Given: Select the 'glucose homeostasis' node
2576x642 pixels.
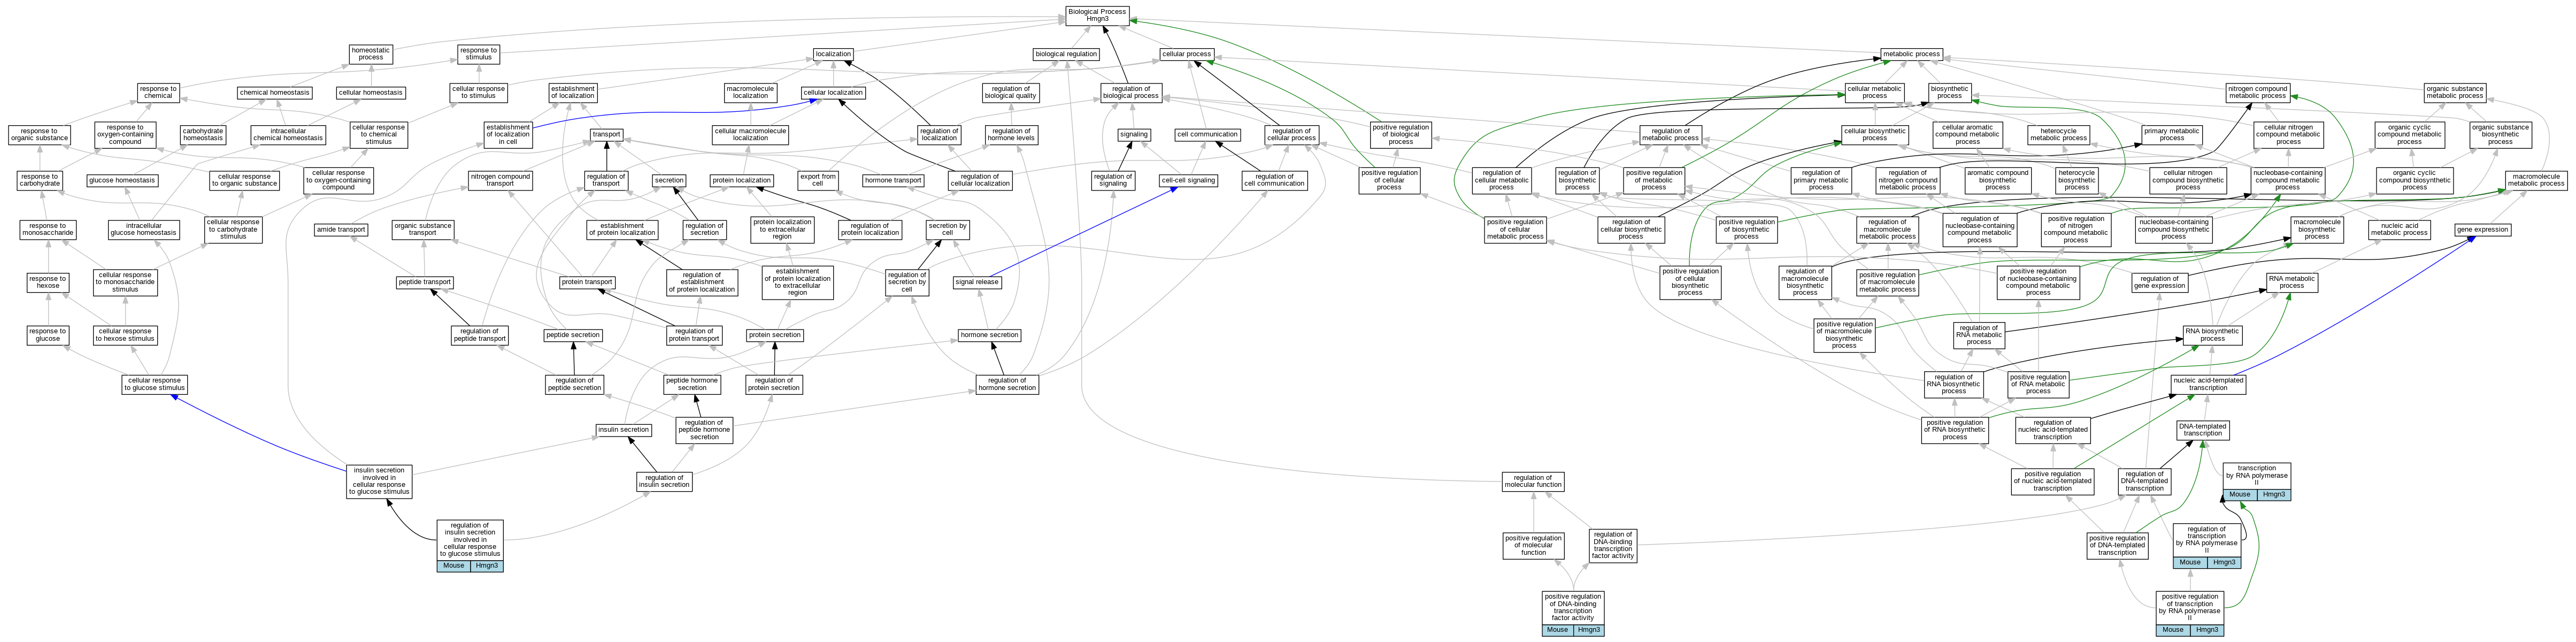Looking at the screenshot, I should (122, 180).
